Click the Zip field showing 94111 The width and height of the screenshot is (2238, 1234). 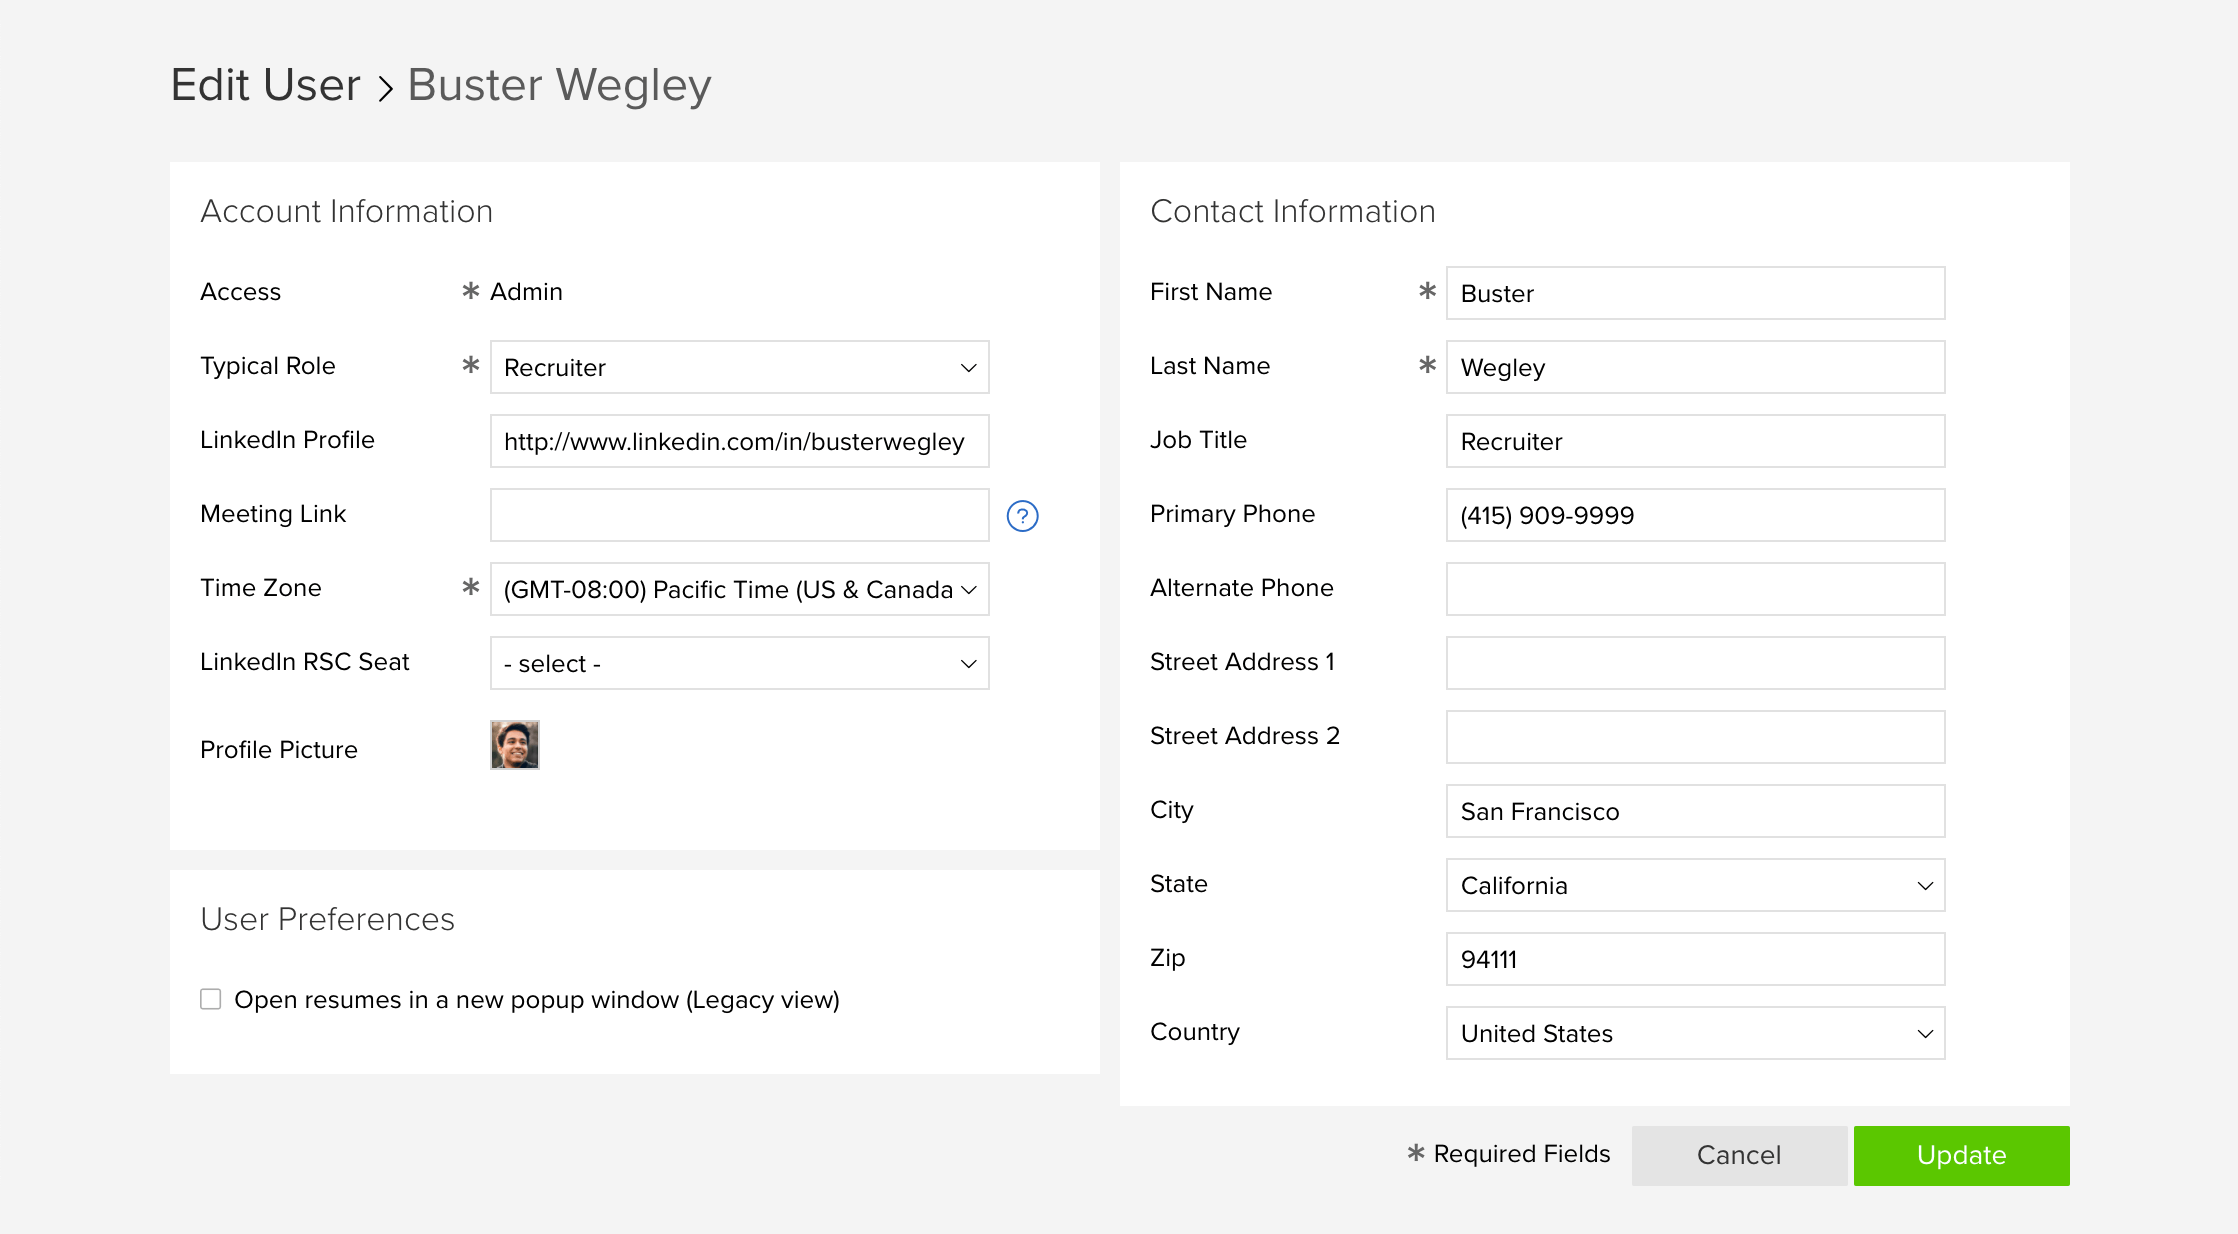[1695, 959]
